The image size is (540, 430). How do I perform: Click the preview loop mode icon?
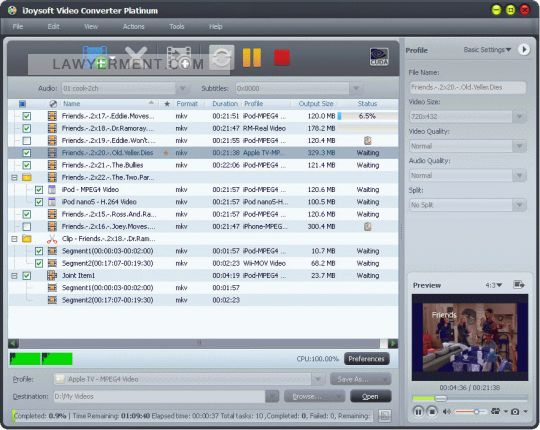click(495, 411)
